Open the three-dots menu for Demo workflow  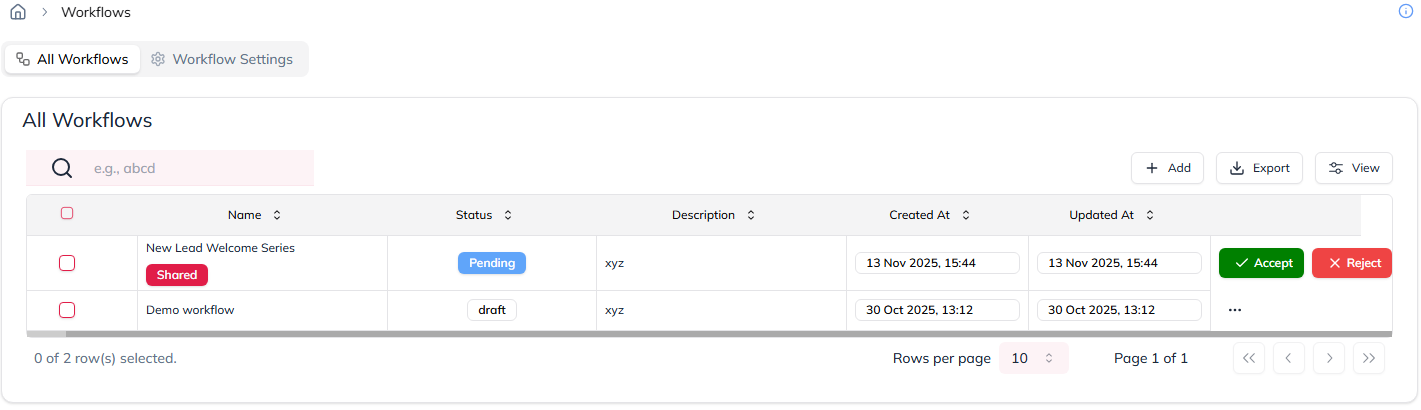(x=1234, y=310)
